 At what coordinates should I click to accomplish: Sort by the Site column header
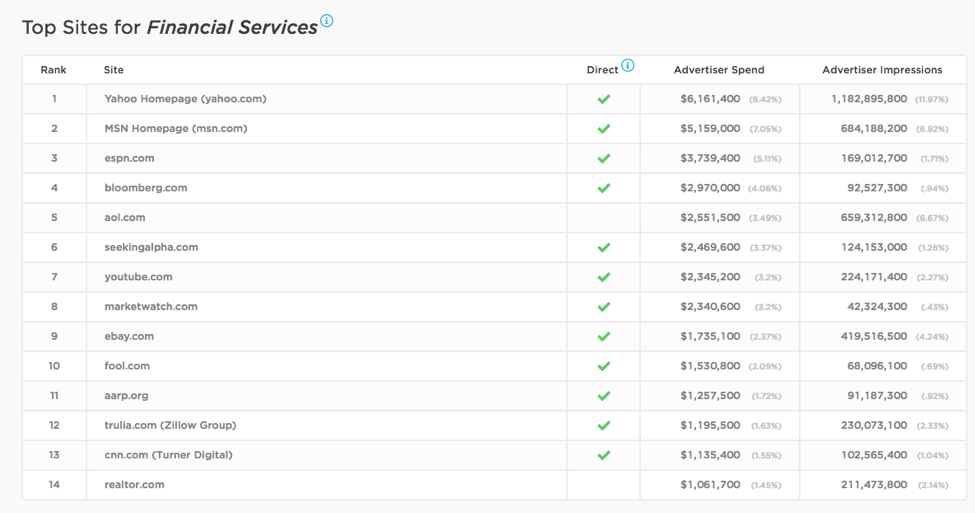coord(113,70)
